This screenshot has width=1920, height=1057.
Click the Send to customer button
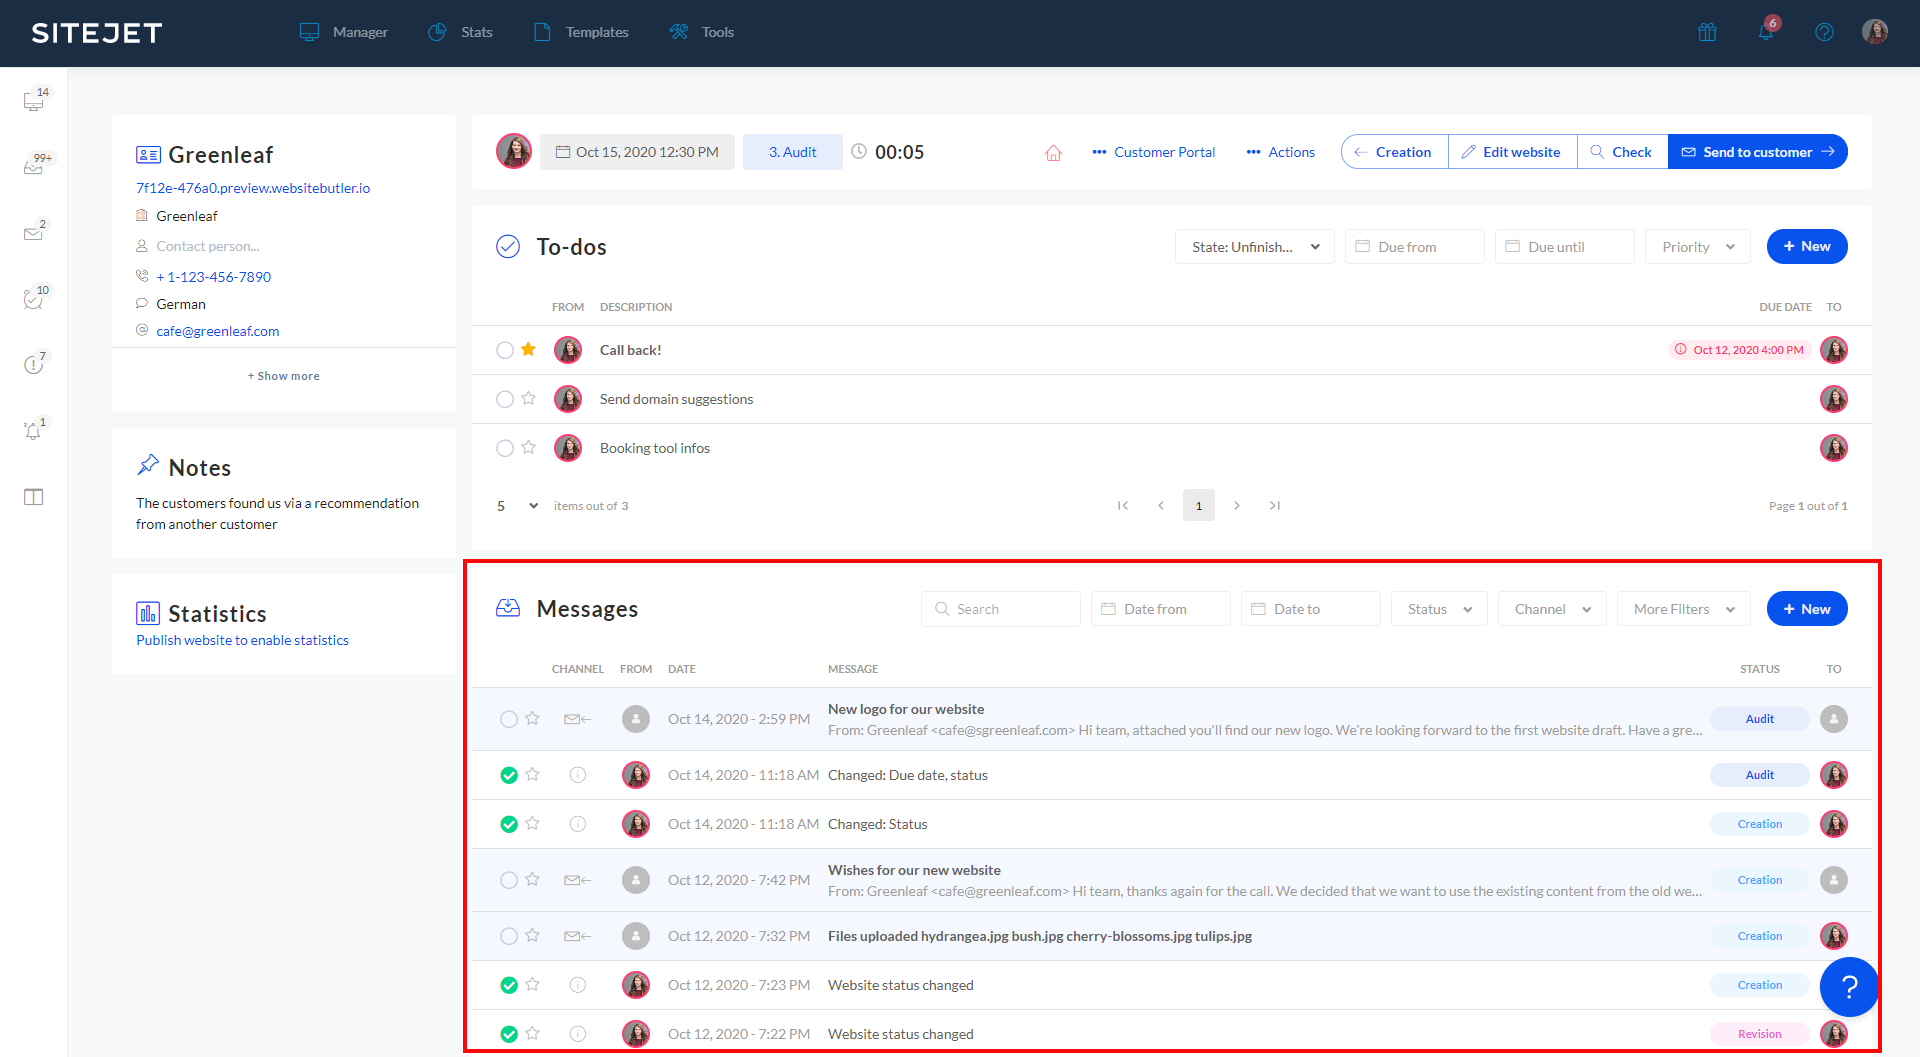tap(1757, 151)
